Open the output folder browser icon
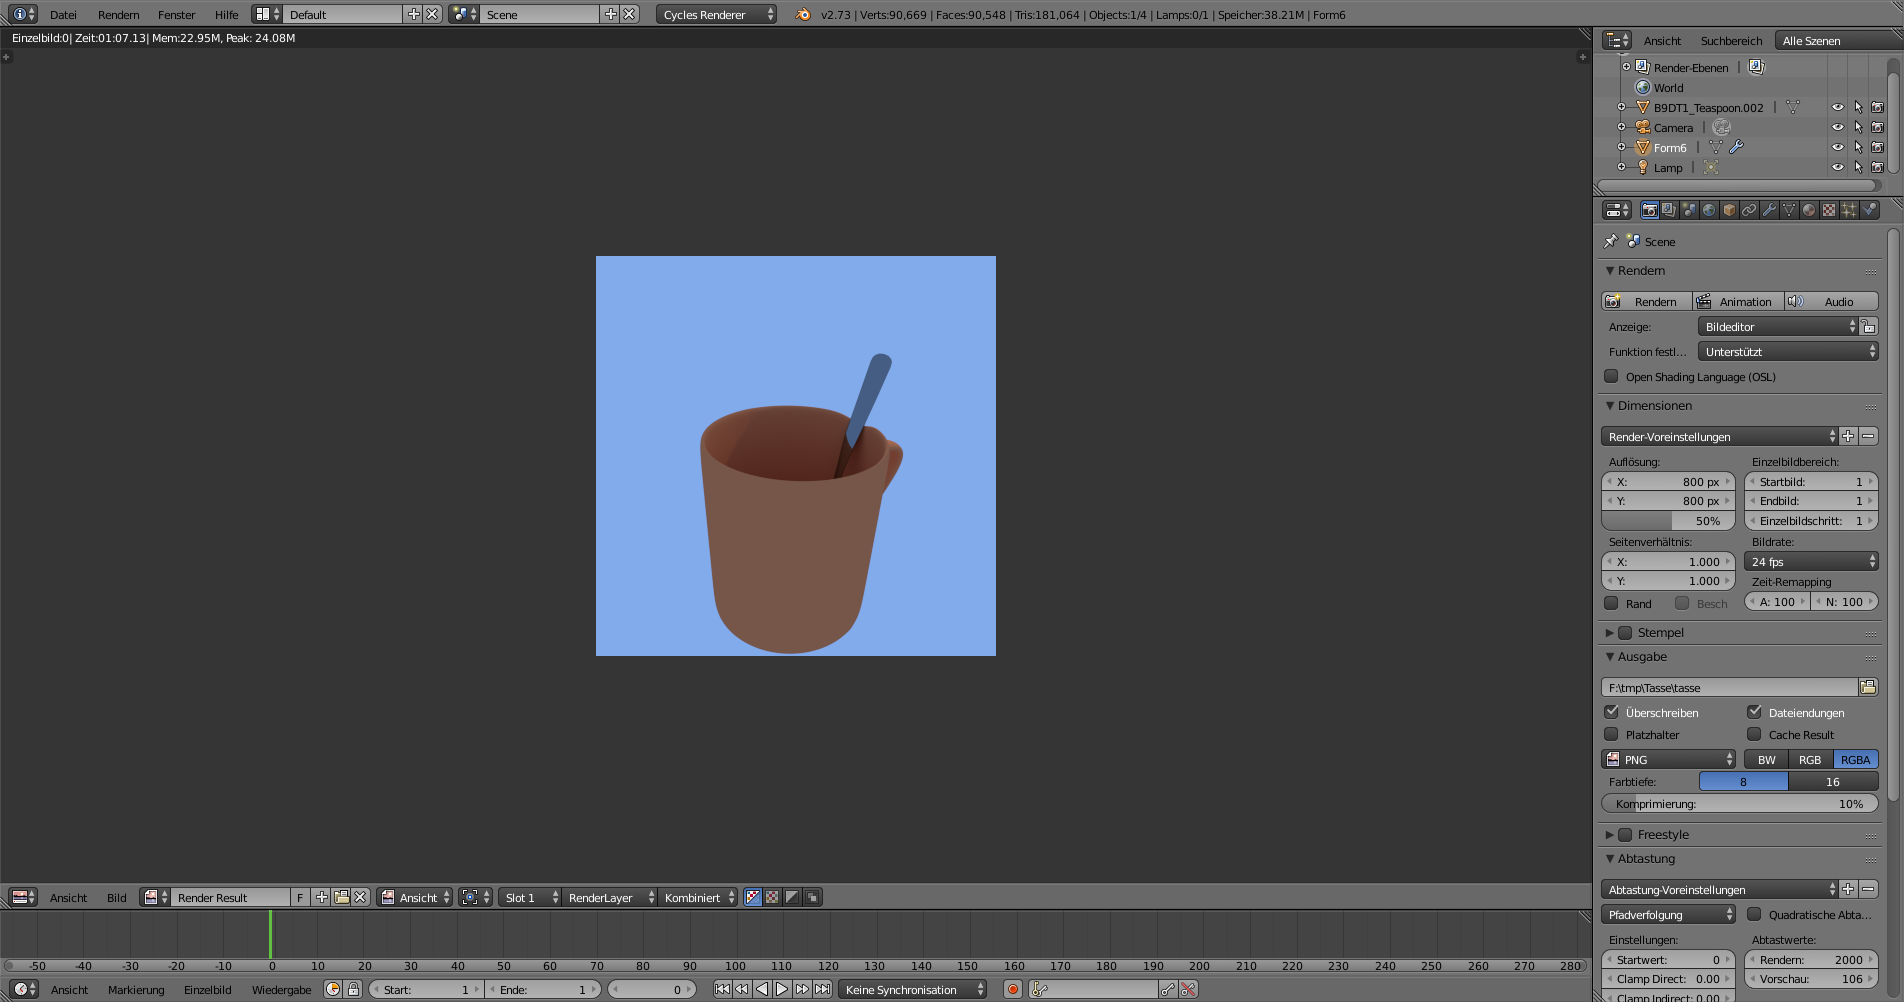1904x1002 pixels. tap(1868, 687)
